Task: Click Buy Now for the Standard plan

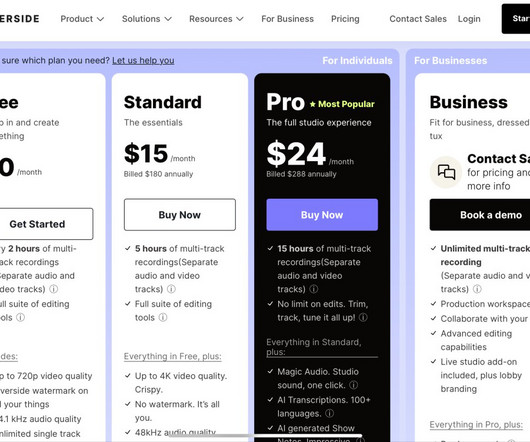Action: [x=180, y=215]
